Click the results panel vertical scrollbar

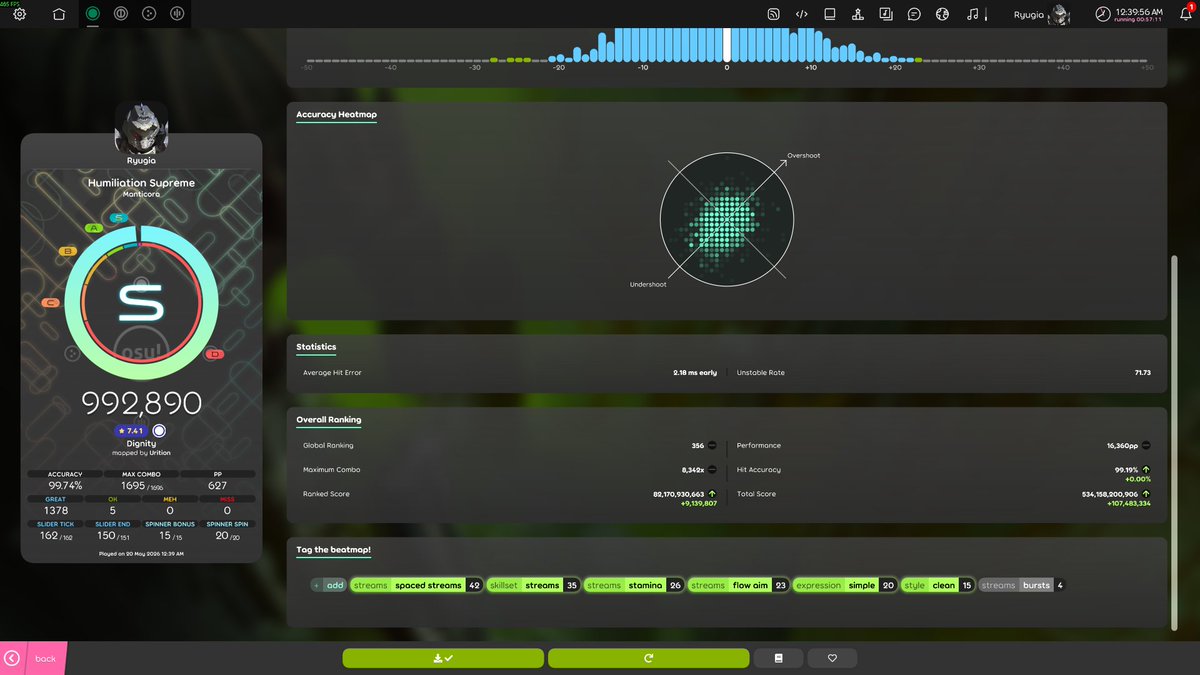[x=1176, y=442]
